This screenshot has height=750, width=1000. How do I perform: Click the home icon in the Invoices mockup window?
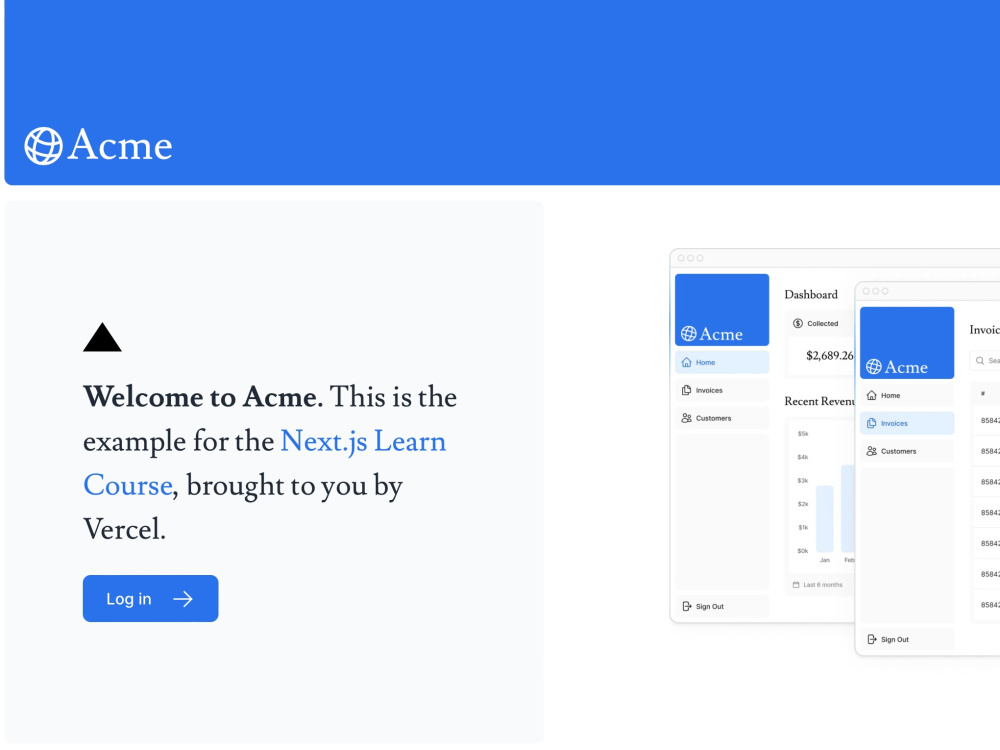[872, 395]
